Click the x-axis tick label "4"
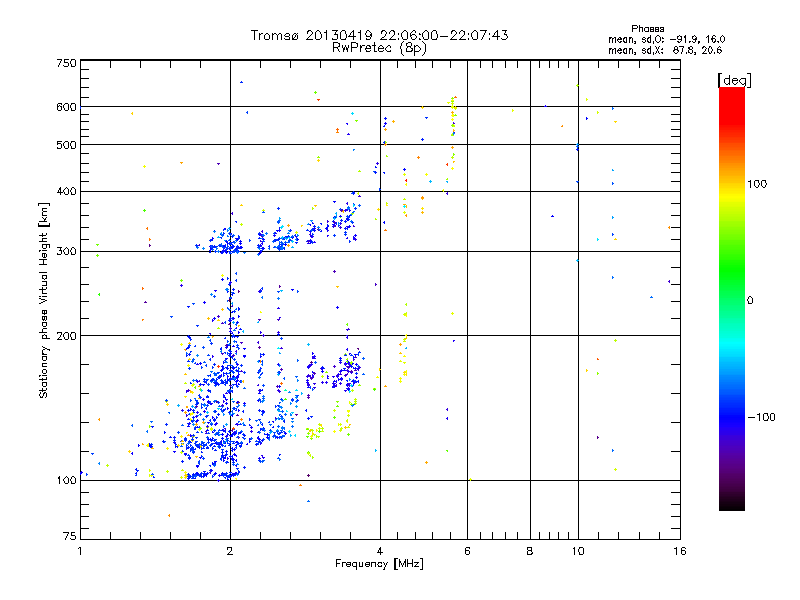800x600 pixels. 380,551
